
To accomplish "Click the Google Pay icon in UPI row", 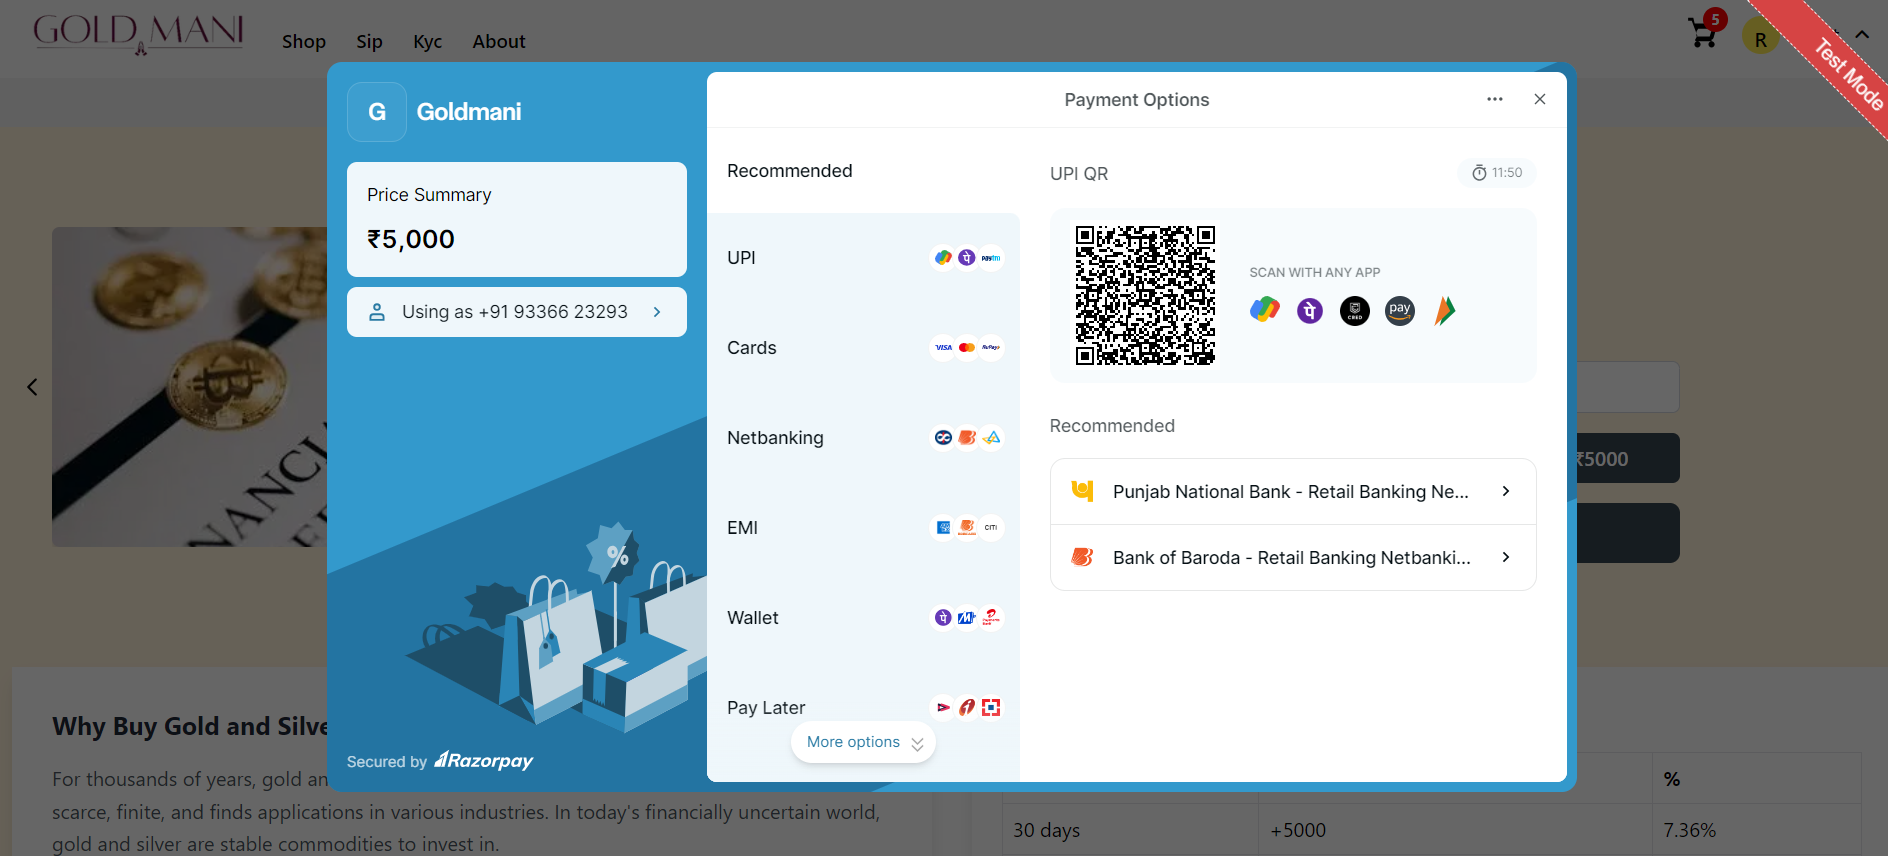I will pyautogui.click(x=943, y=258).
